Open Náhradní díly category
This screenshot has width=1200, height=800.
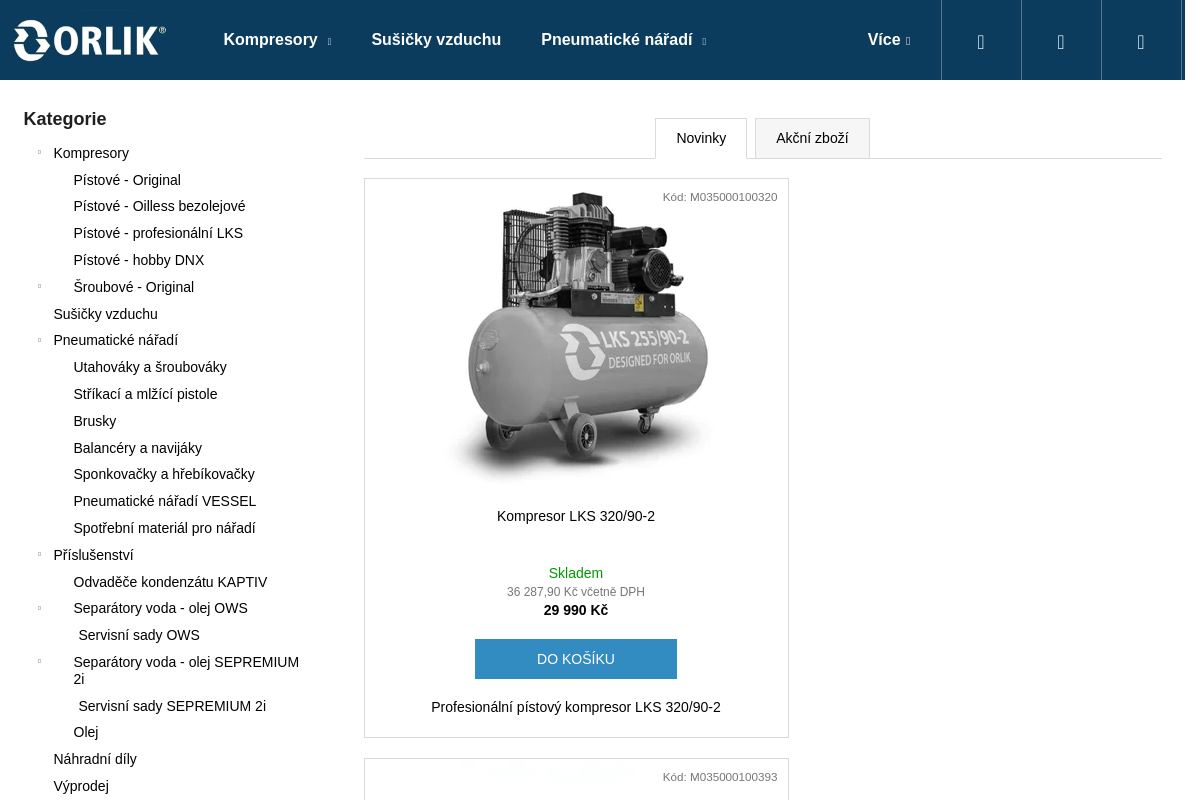coord(95,759)
